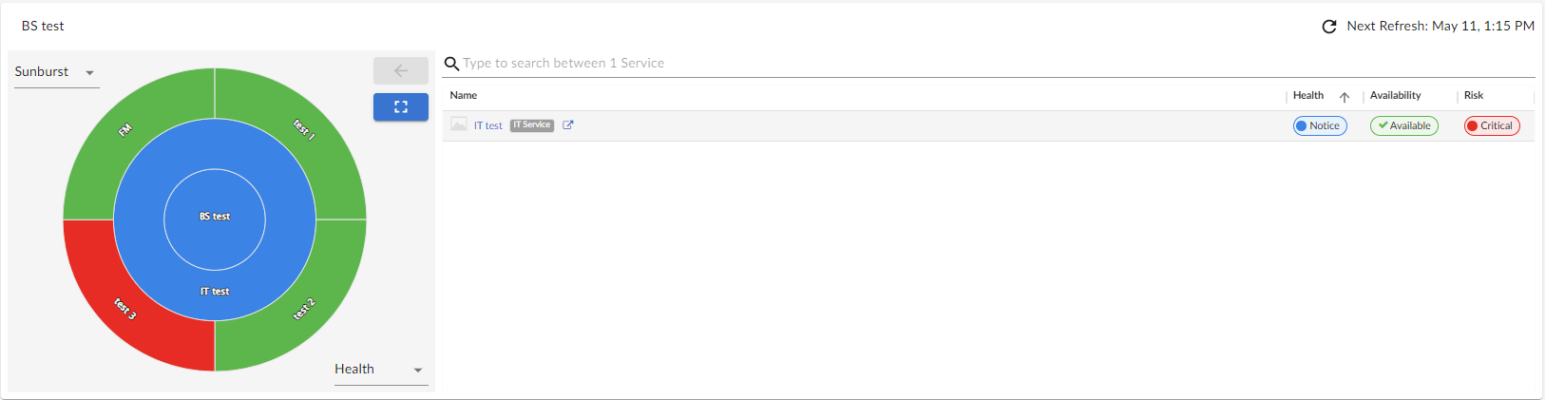Open IT test via external link icon
The height and width of the screenshot is (400, 1545).
[568, 125]
